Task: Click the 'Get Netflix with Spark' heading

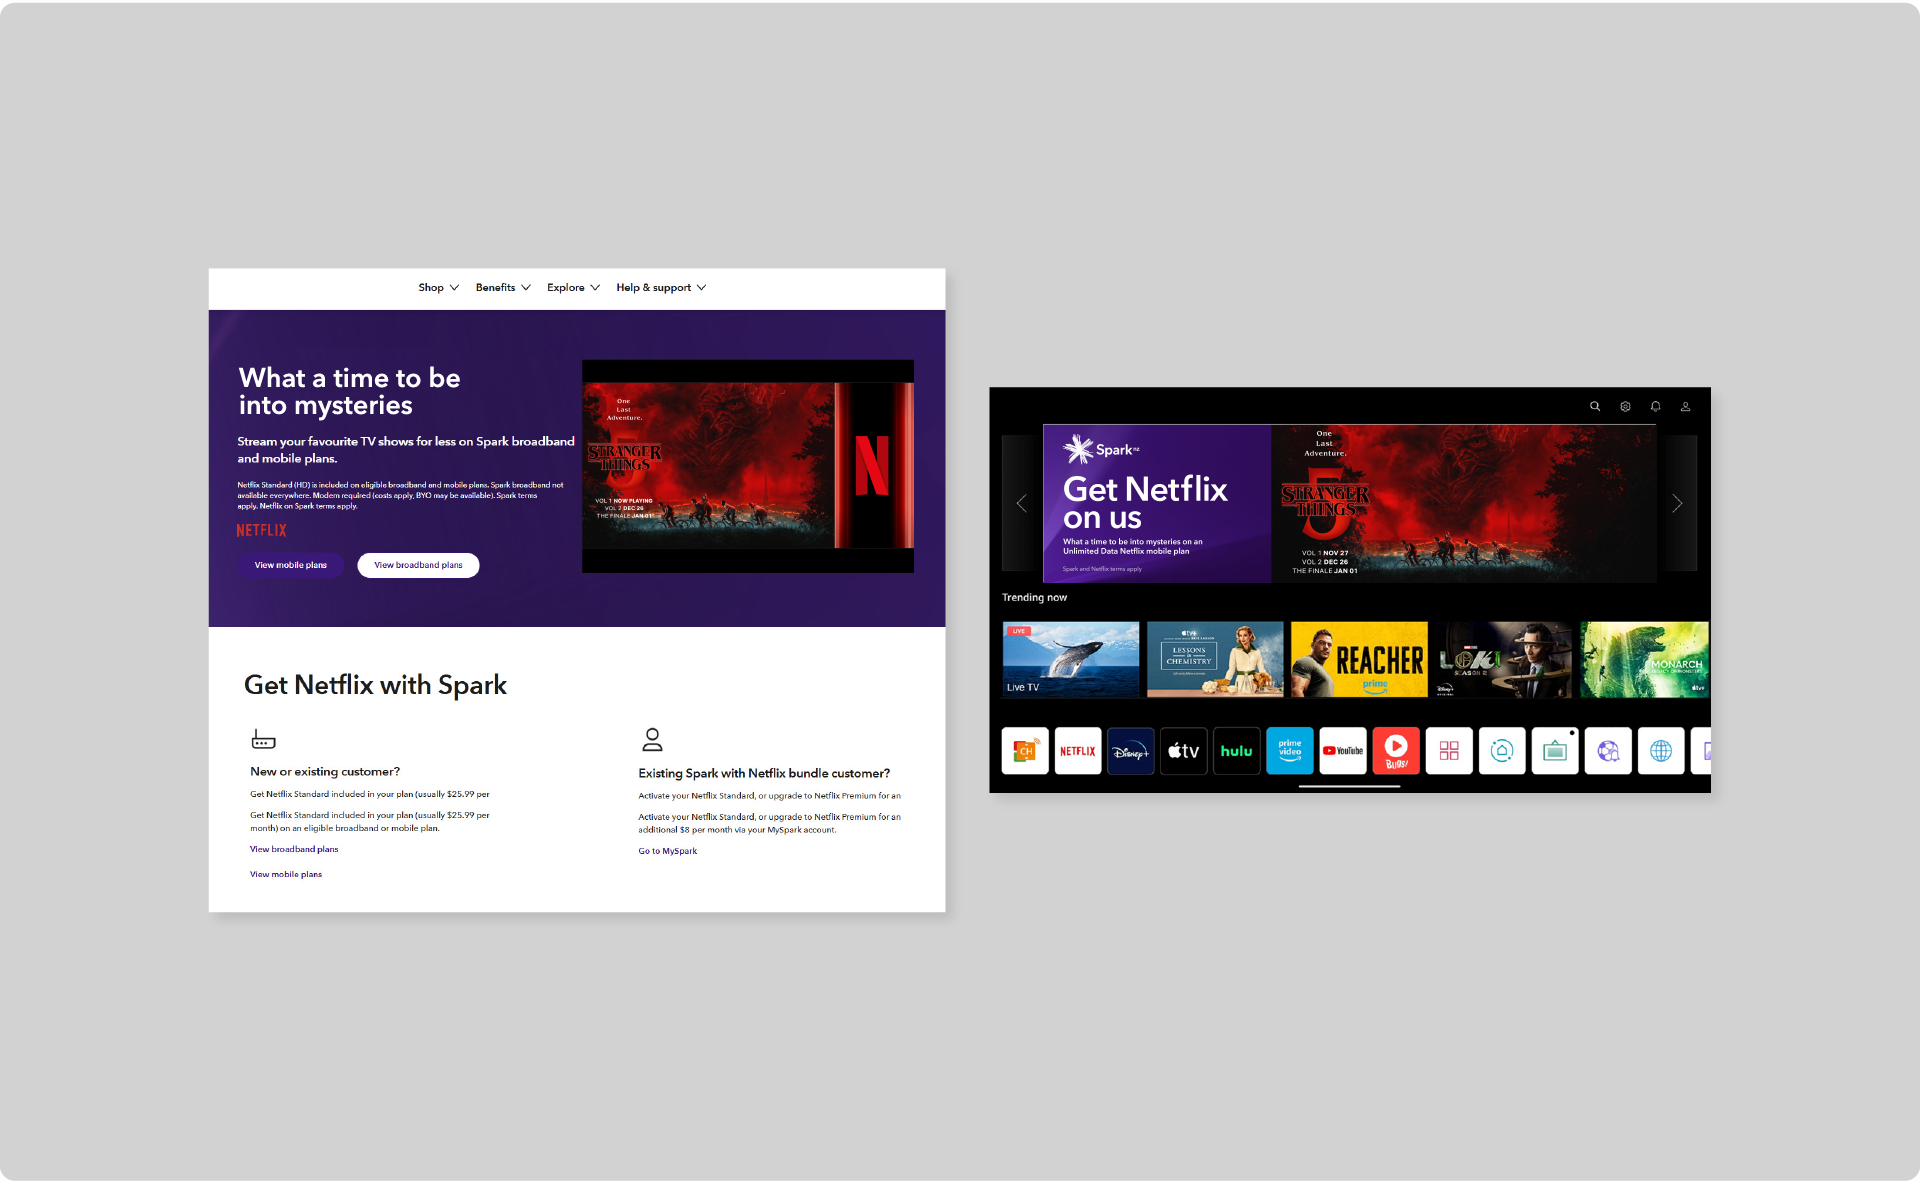Action: [x=375, y=685]
